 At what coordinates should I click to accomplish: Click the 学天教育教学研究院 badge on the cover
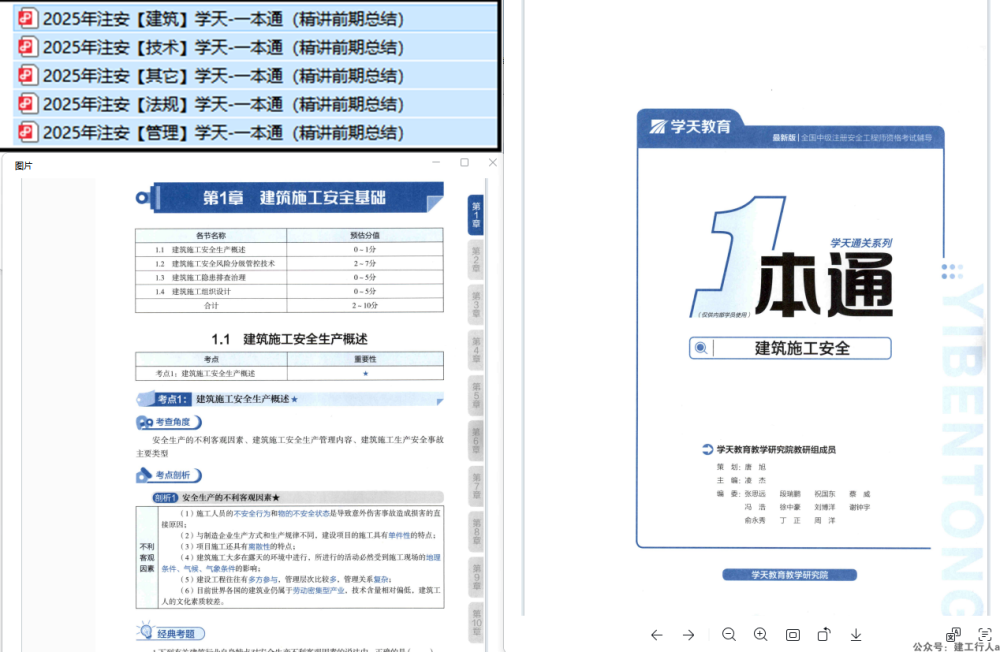[790, 575]
